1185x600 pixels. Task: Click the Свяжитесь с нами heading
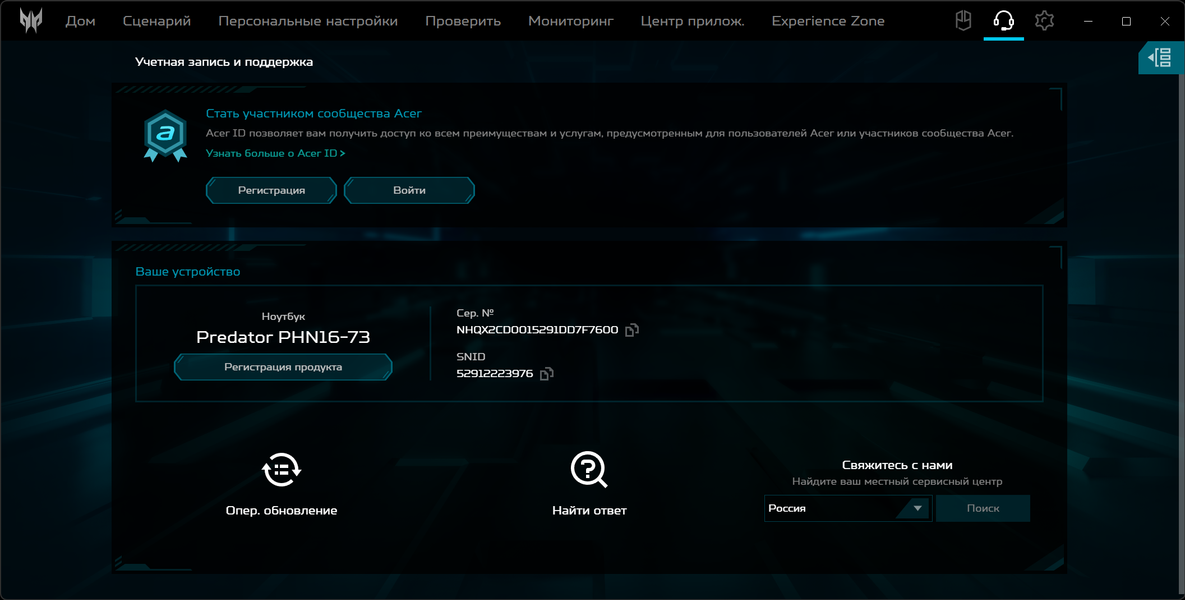(x=896, y=465)
